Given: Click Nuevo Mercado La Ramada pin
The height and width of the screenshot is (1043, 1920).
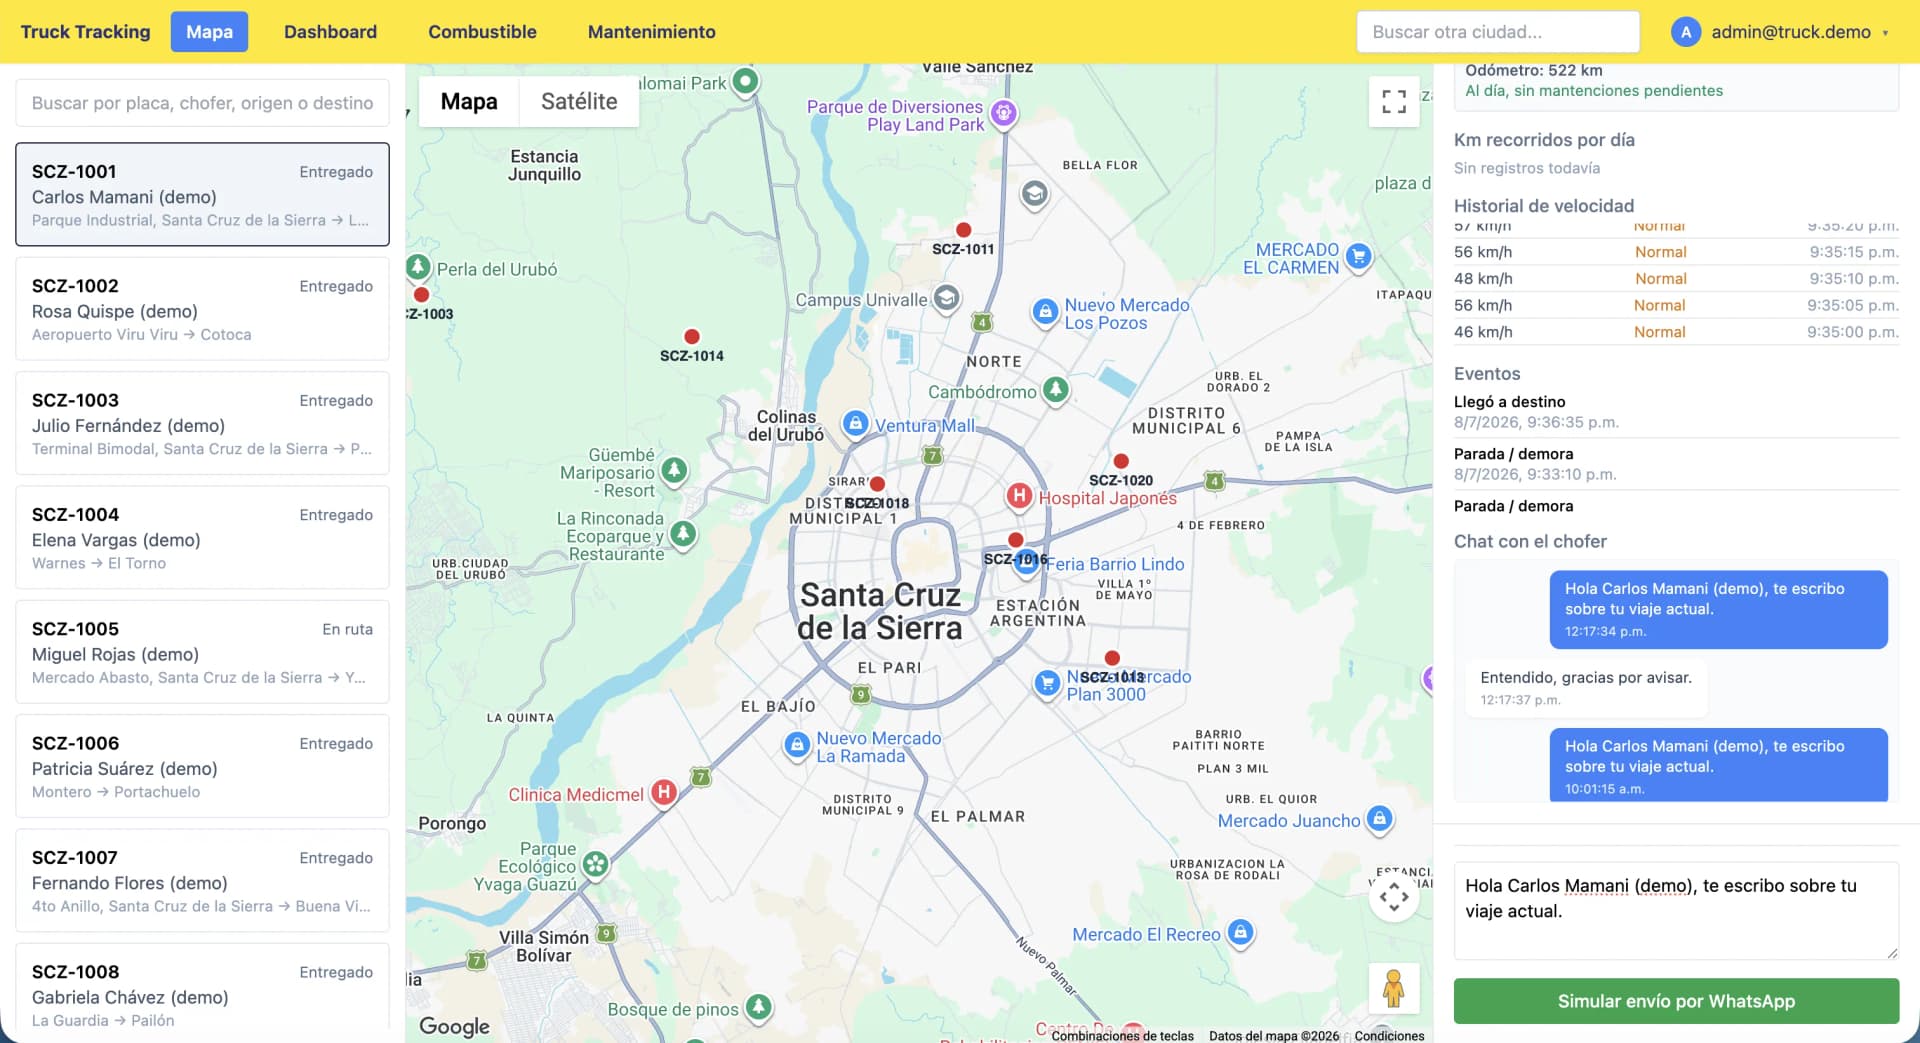Looking at the screenshot, I should coord(797,746).
